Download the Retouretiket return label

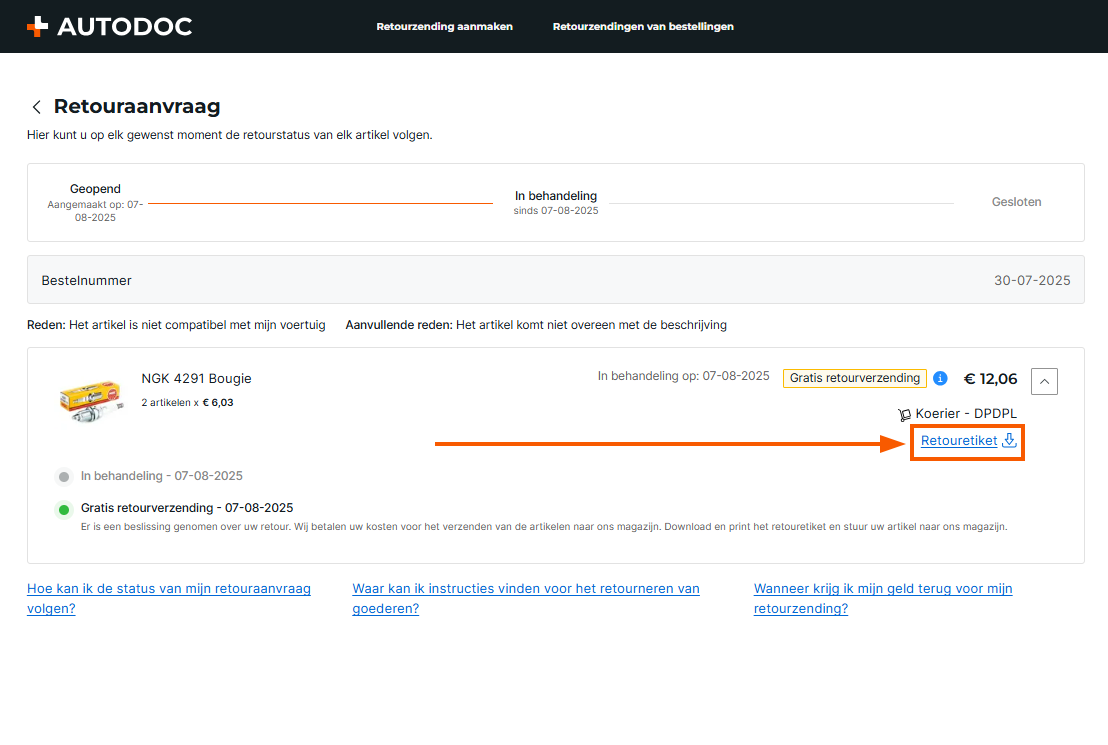click(959, 440)
